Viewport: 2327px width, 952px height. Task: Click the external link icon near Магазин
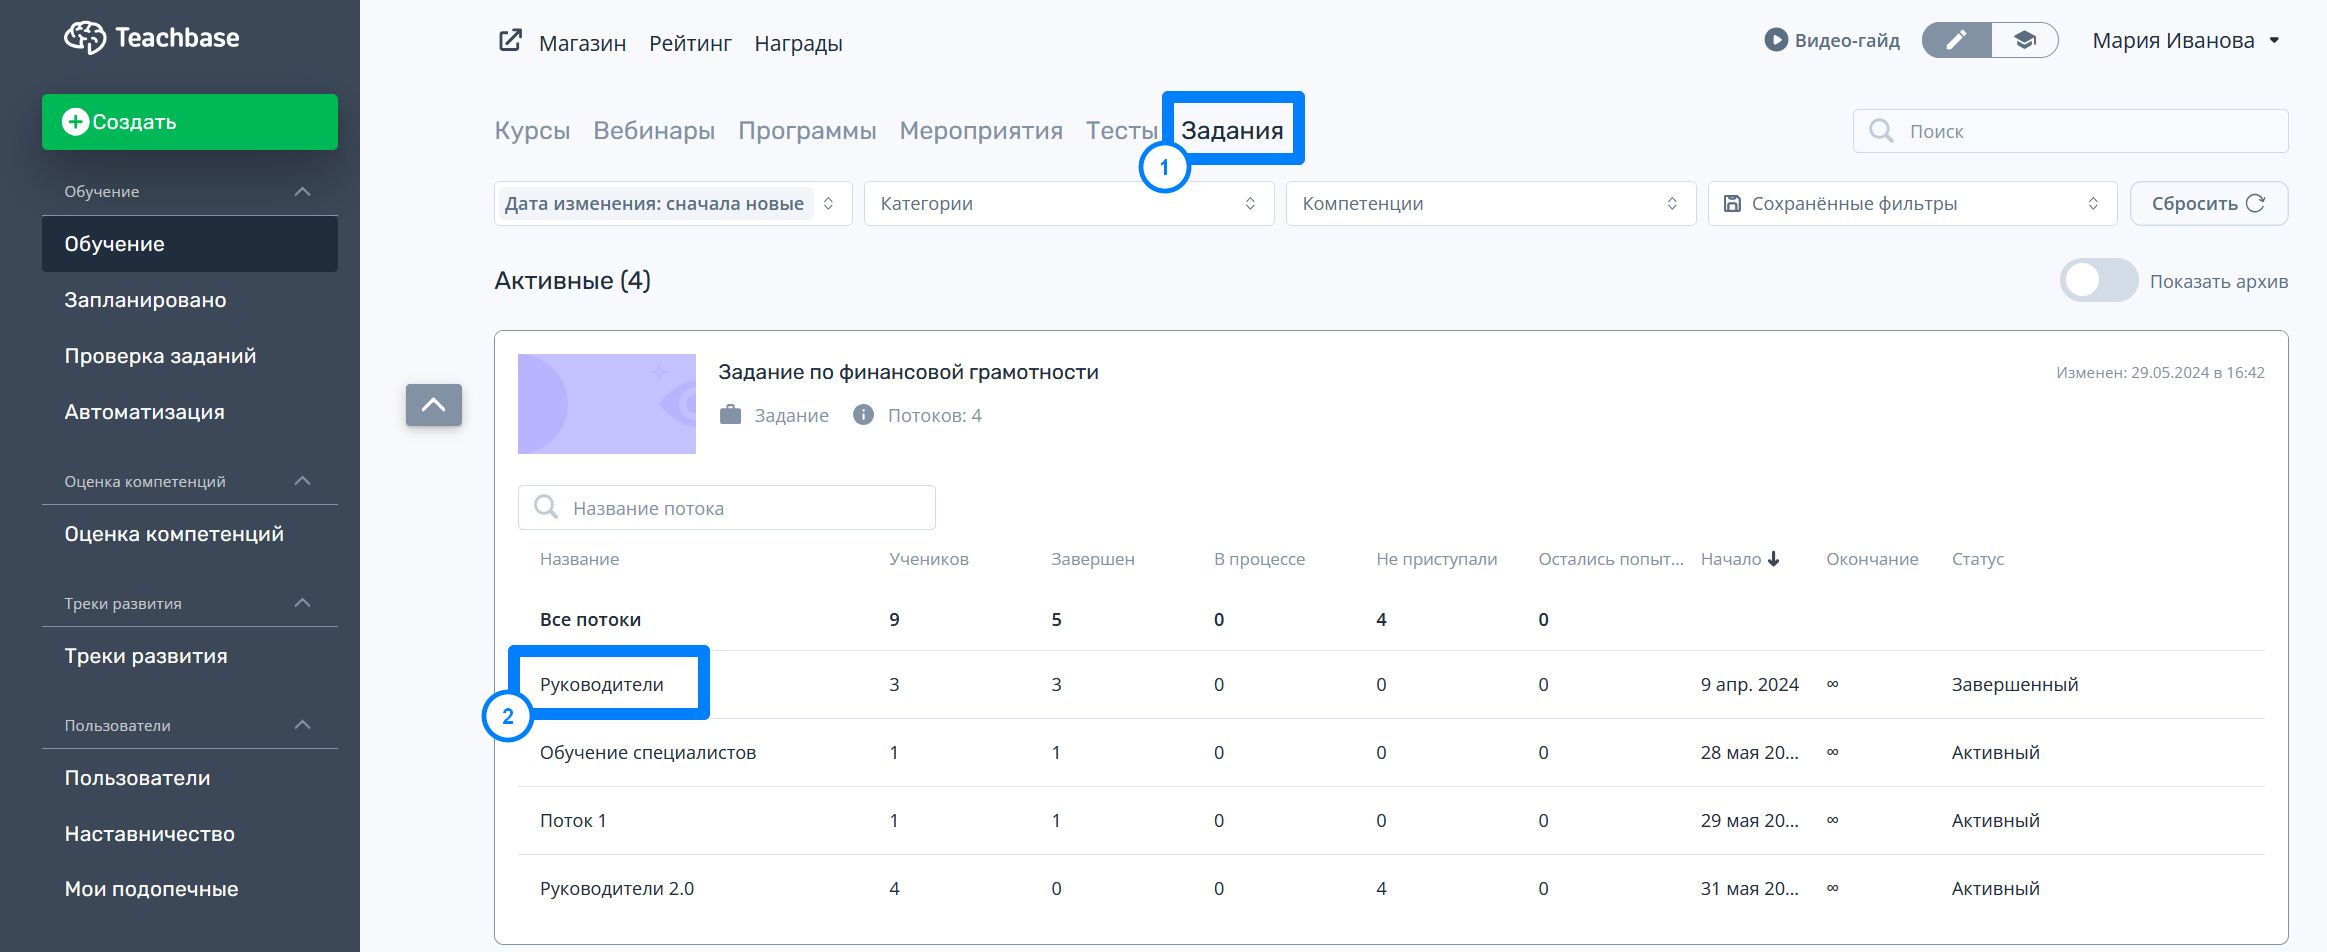[x=510, y=41]
